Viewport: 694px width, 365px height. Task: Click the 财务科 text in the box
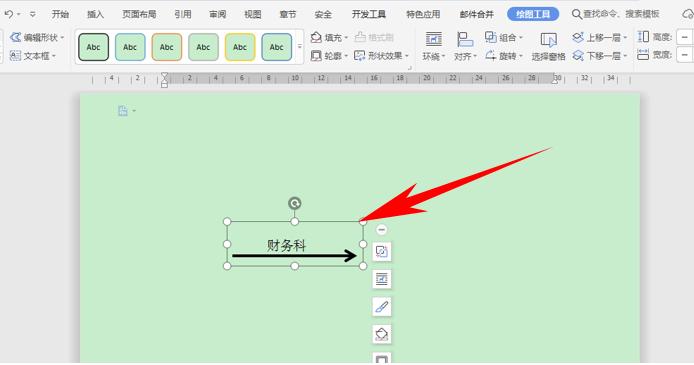click(286, 245)
